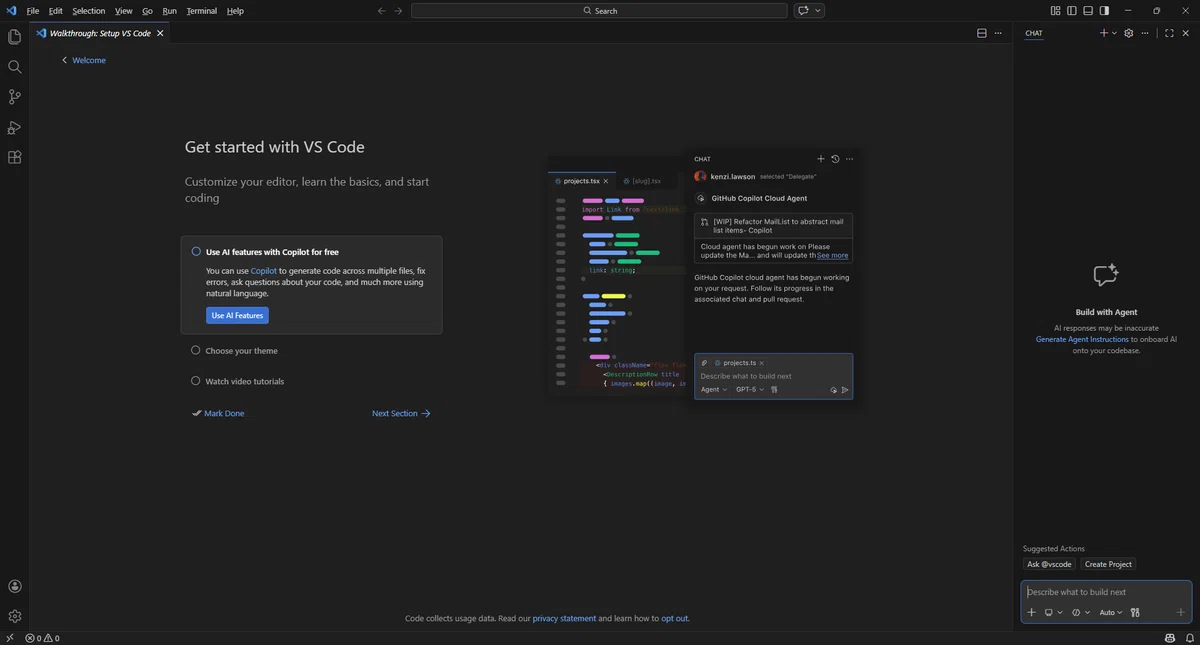Expand the new chat dropdown arrow

1114,33
